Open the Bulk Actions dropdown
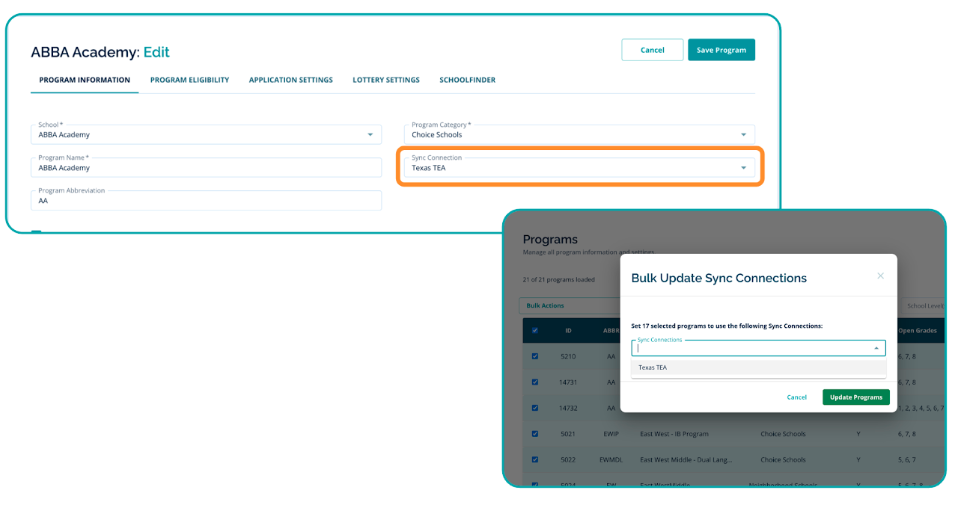Viewport: 958px width, 522px height. [x=546, y=305]
